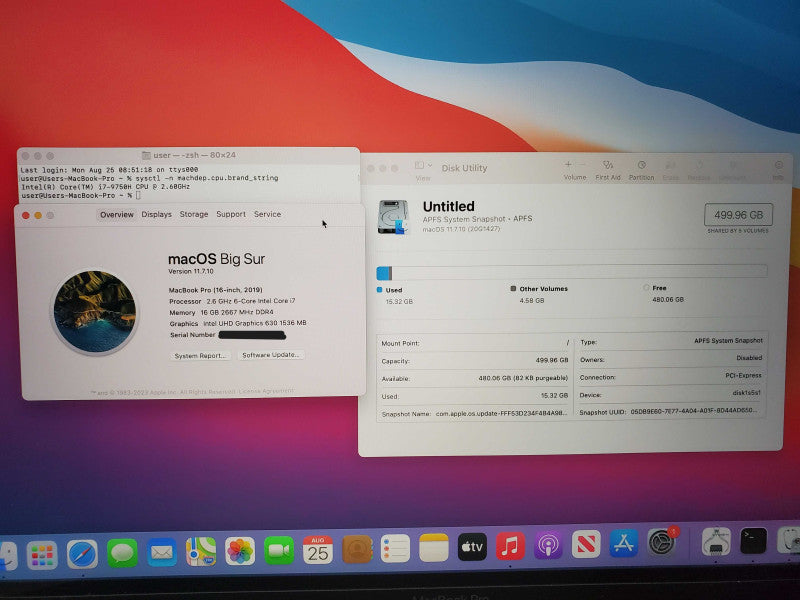Click the First Aid toolbar icon in Disk Utility
Viewport: 800px width, 600px height.
click(607, 165)
